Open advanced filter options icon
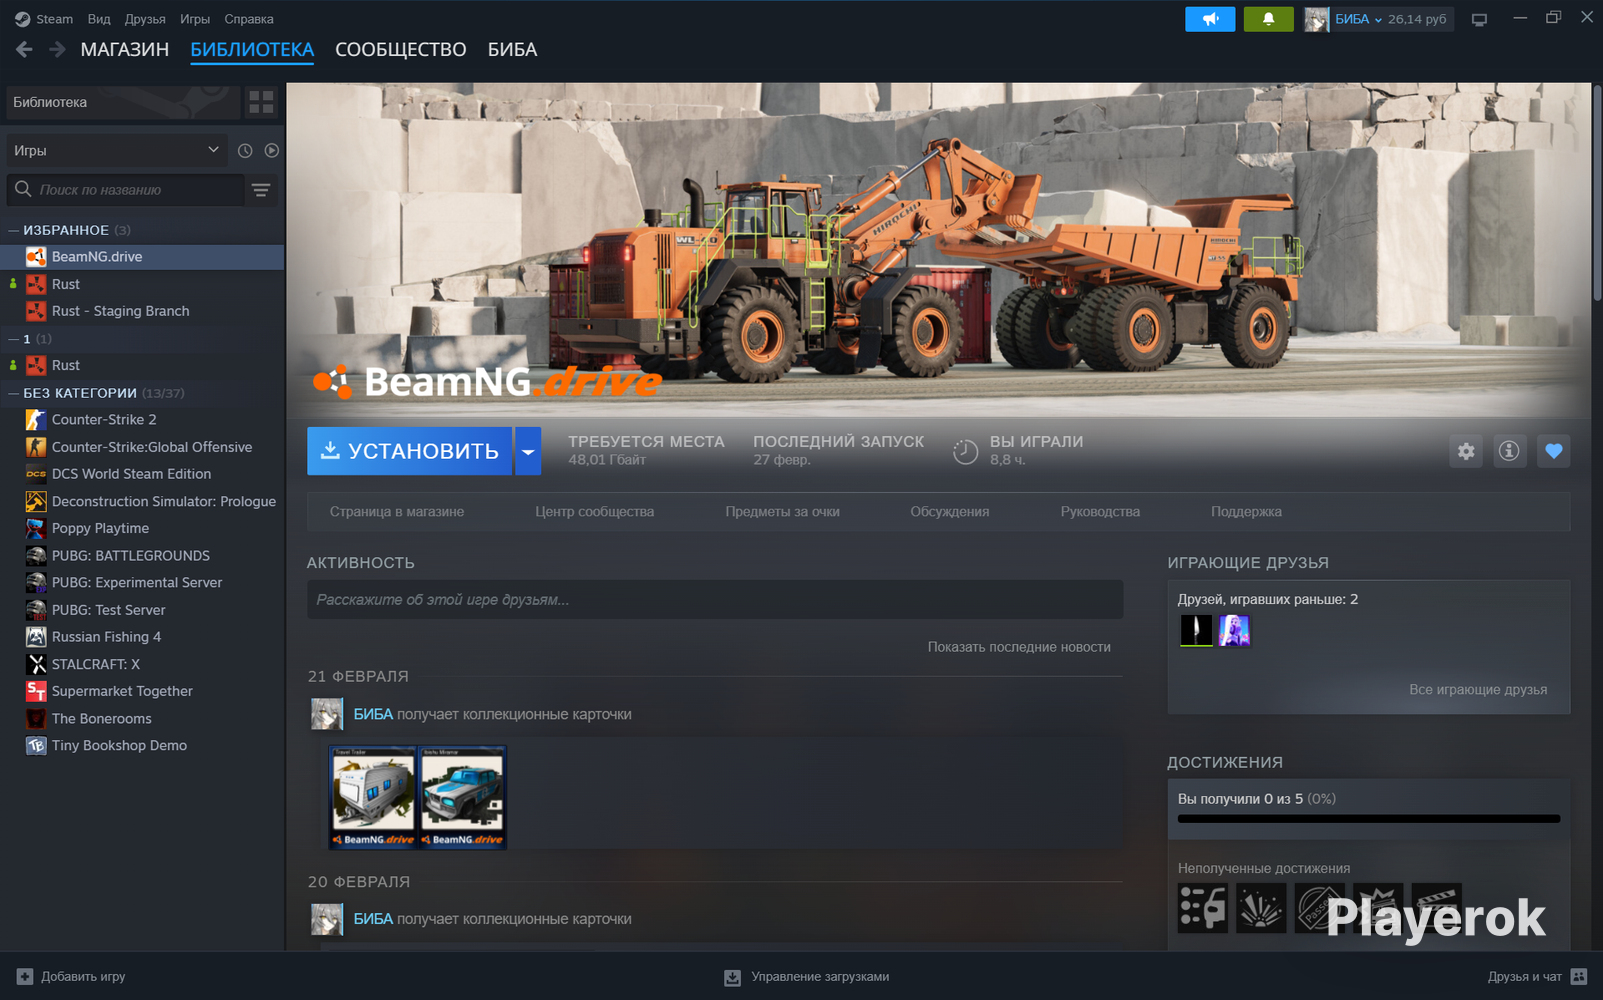Screen dimensions: 1603x1000 (x=261, y=190)
